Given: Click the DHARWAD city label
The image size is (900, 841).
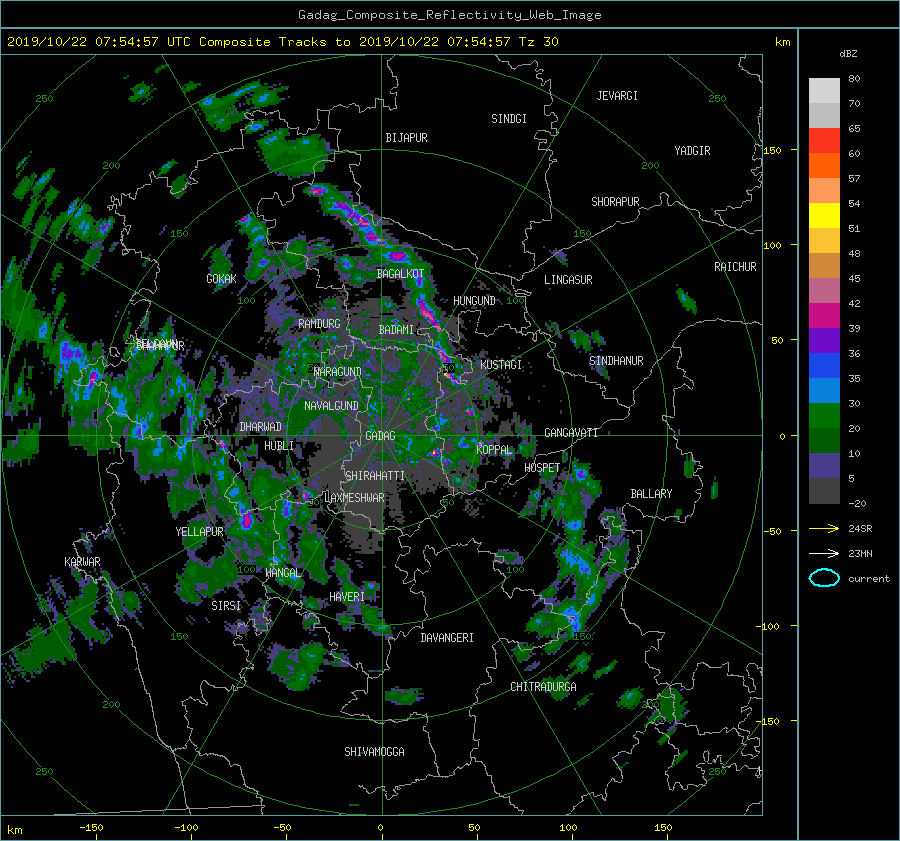Looking at the screenshot, I should [261, 427].
